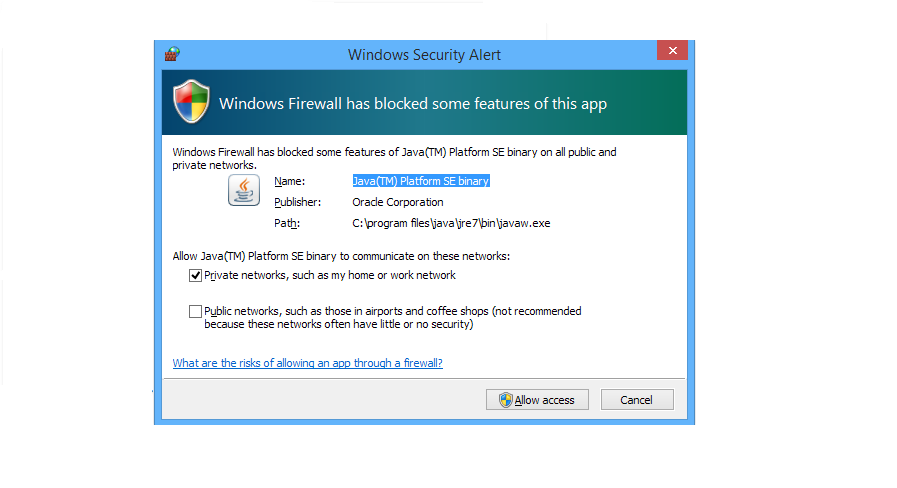Click the description paragraph below the banner

point(394,158)
